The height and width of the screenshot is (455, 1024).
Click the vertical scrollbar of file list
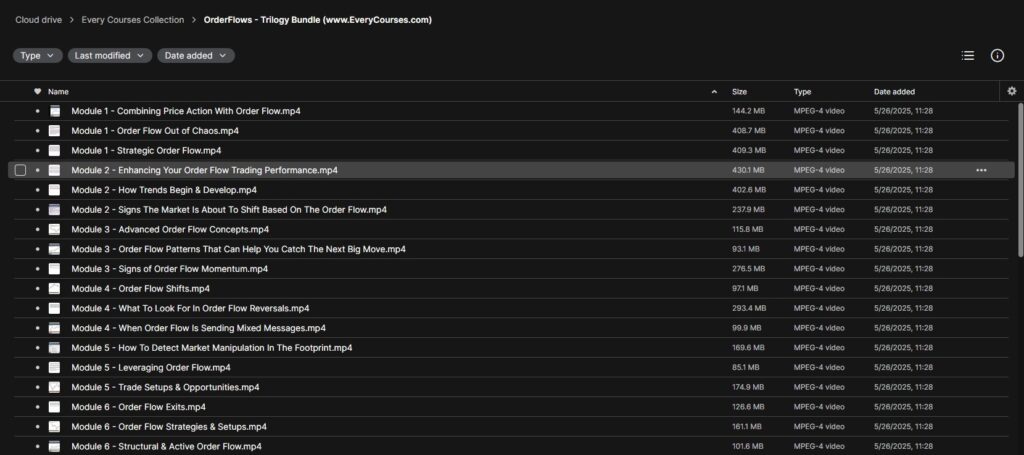[1020, 180]
